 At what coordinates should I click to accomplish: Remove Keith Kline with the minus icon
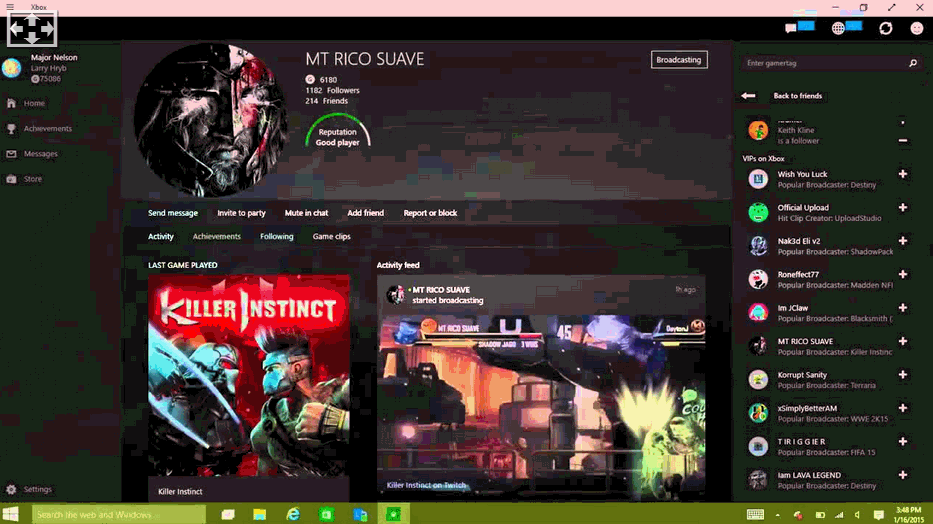903,140
